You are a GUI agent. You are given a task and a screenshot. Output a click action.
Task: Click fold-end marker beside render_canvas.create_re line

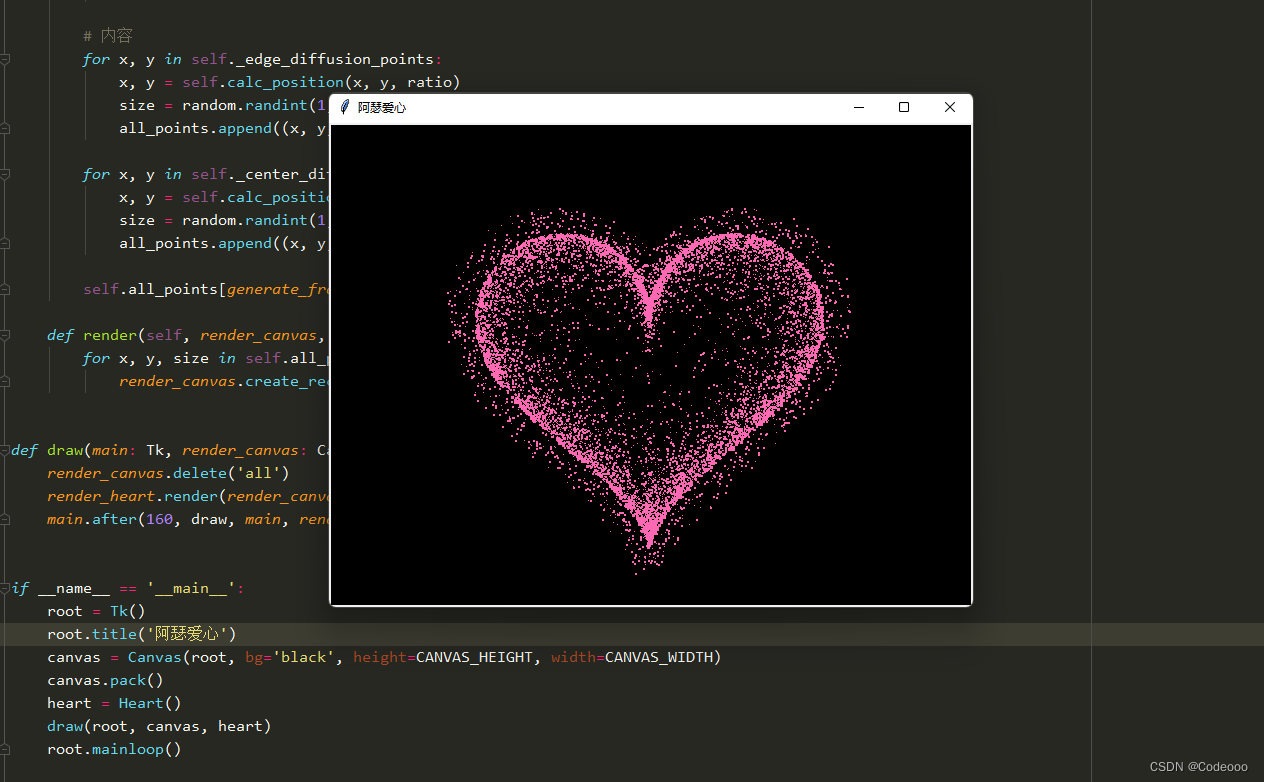5,382
